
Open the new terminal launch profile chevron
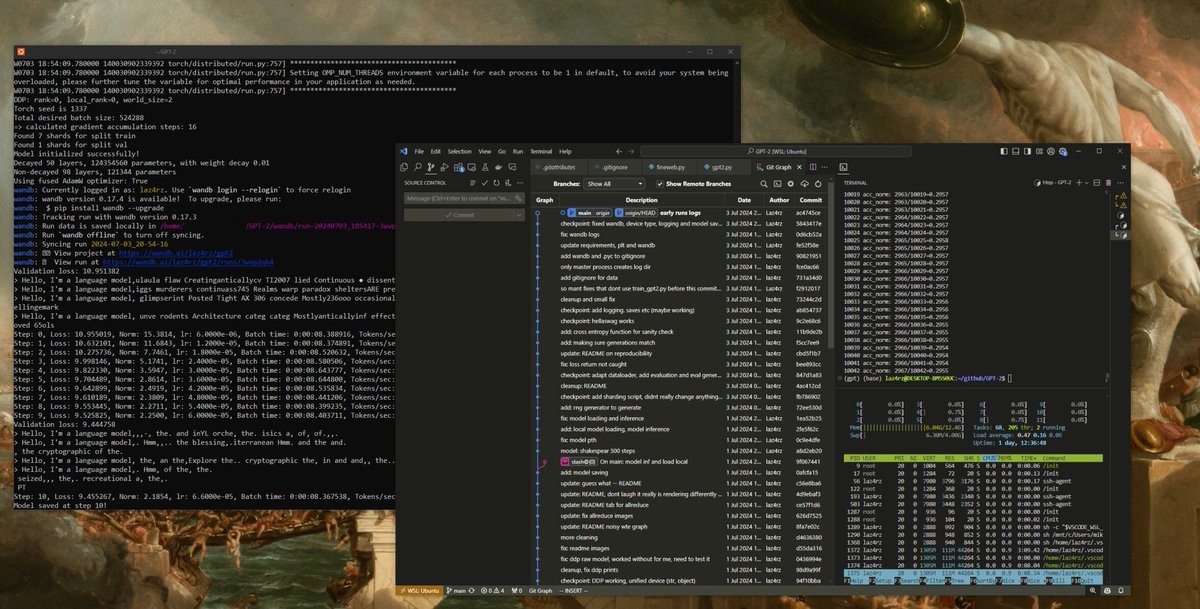1086,183
